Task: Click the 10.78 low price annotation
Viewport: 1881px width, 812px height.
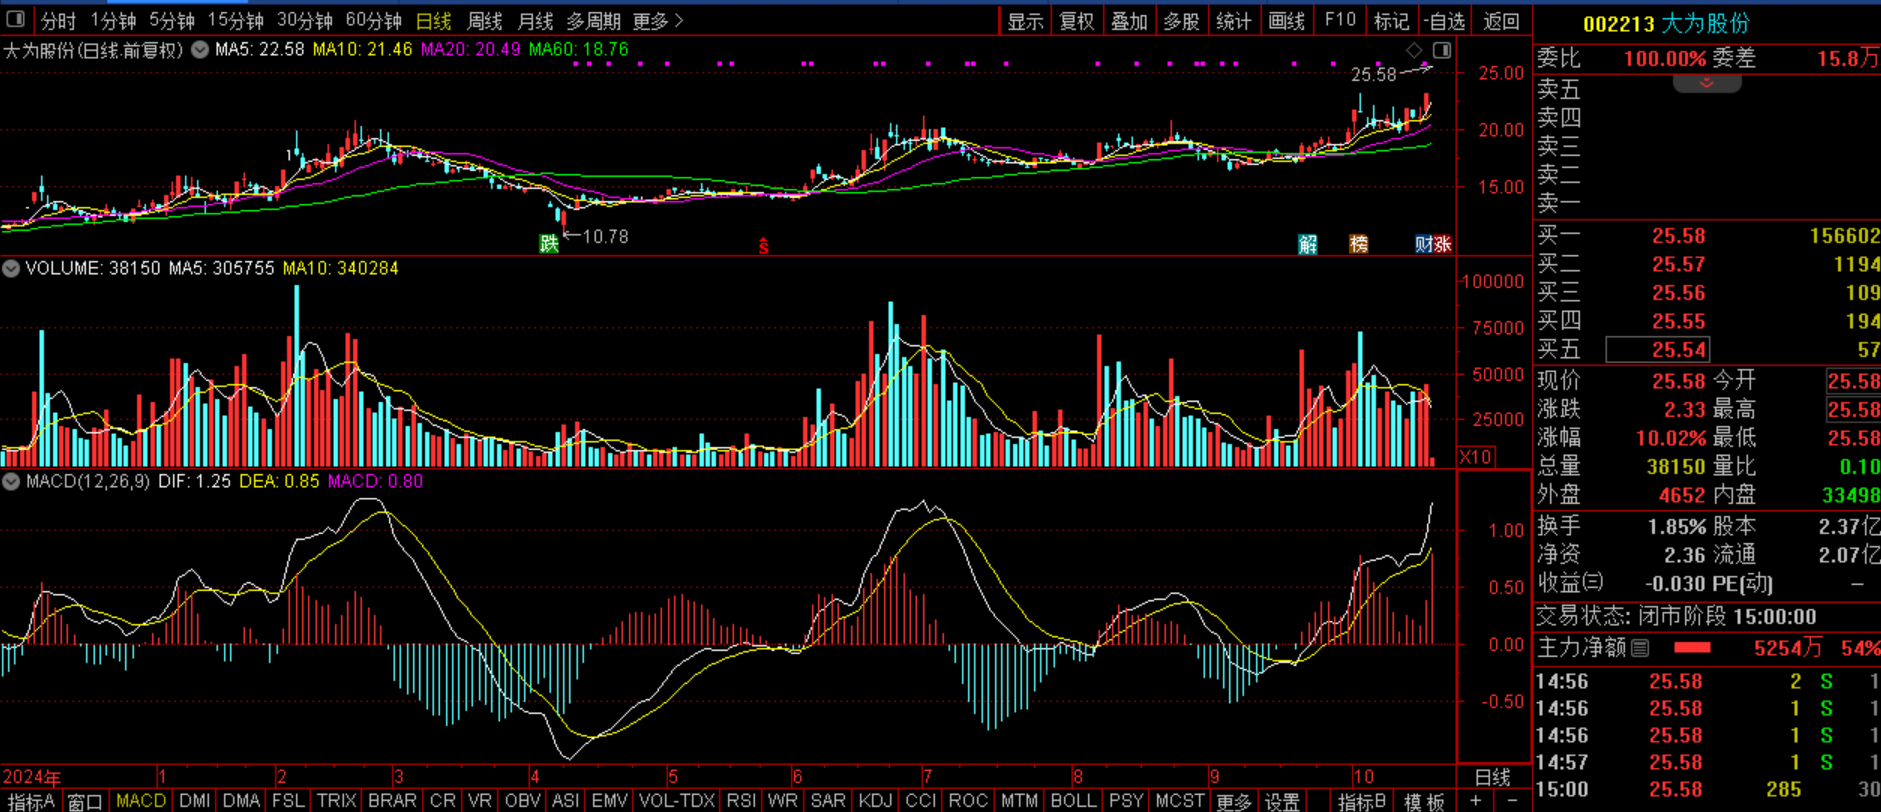Action: tap(604, 236)
